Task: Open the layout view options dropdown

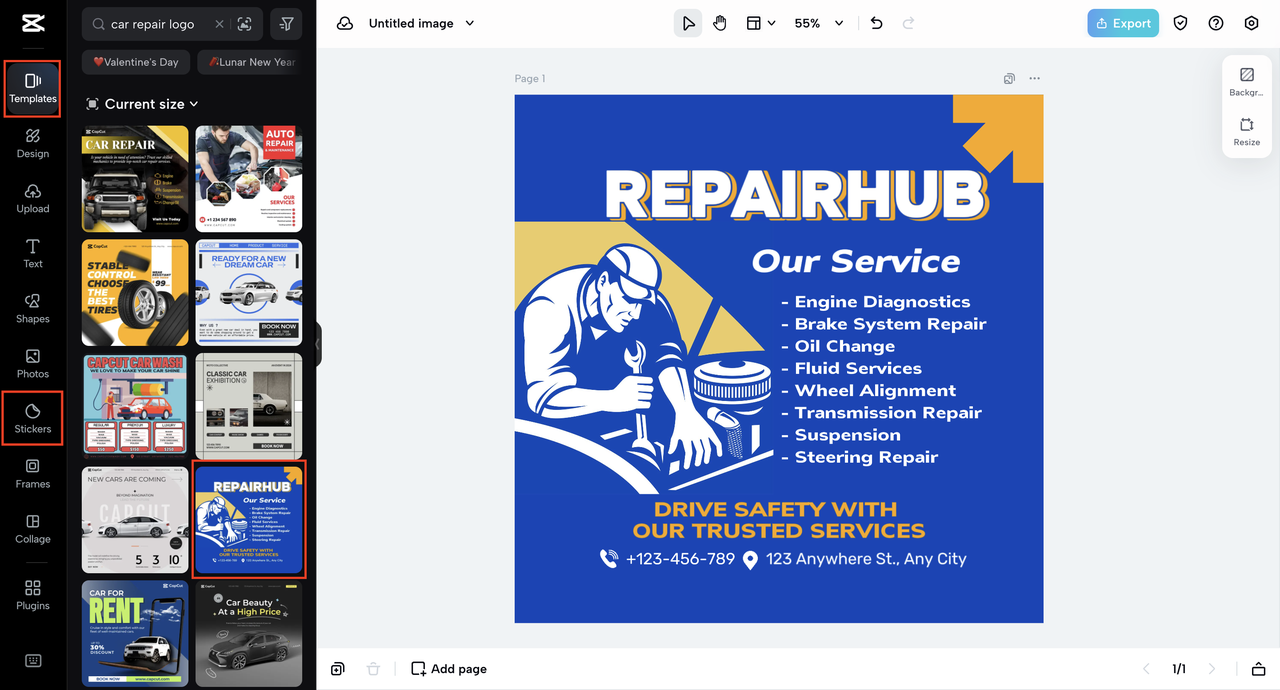Action: click(x=761, y=23)
